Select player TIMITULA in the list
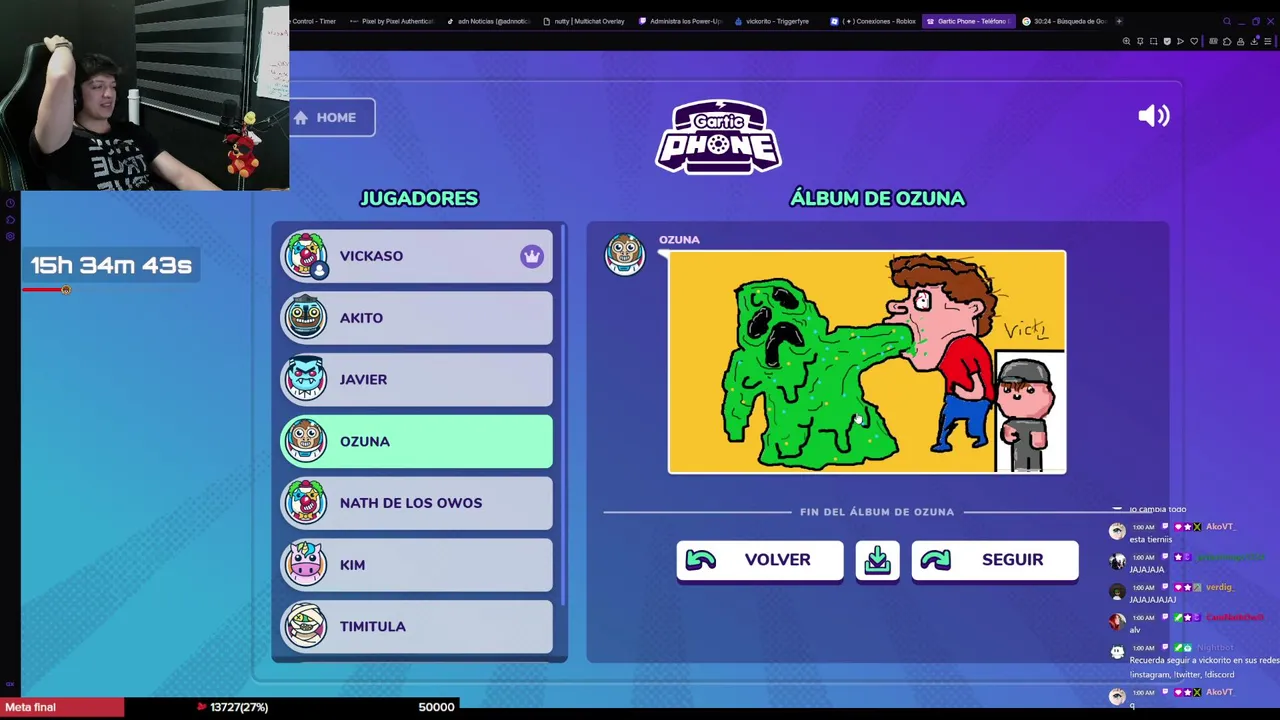Screen dimensions: 1280x720 pos(416,627)
